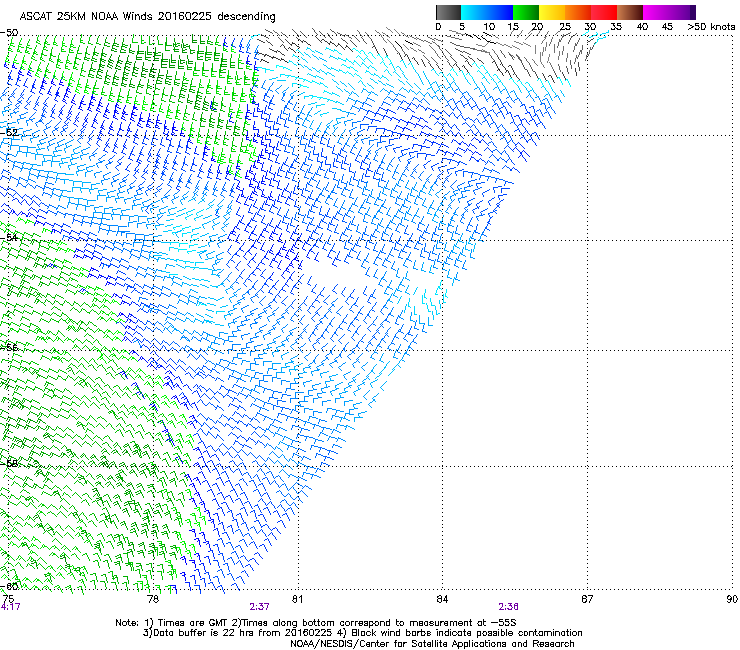The height and width of the screenshot is (650, 740).
Task: Click the '78' longitude axis label
Action: point(153,599)
